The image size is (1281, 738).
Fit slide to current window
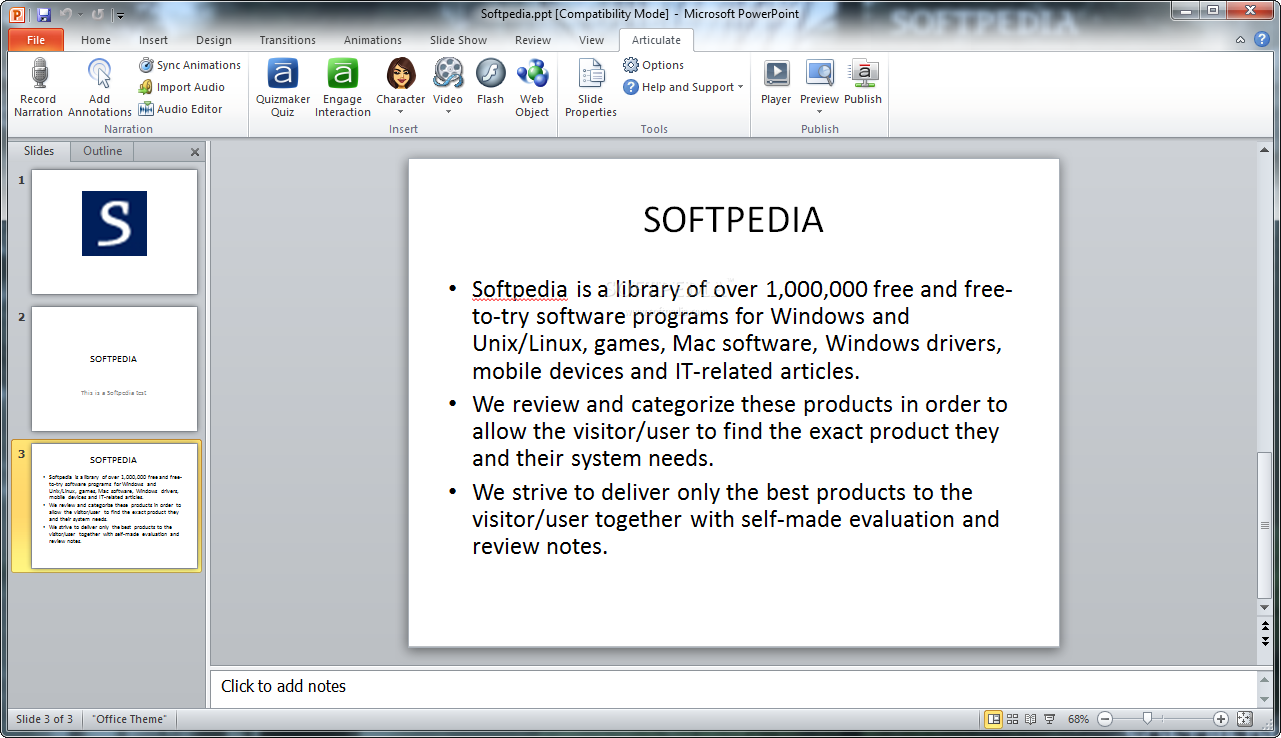click(1244, 719)
